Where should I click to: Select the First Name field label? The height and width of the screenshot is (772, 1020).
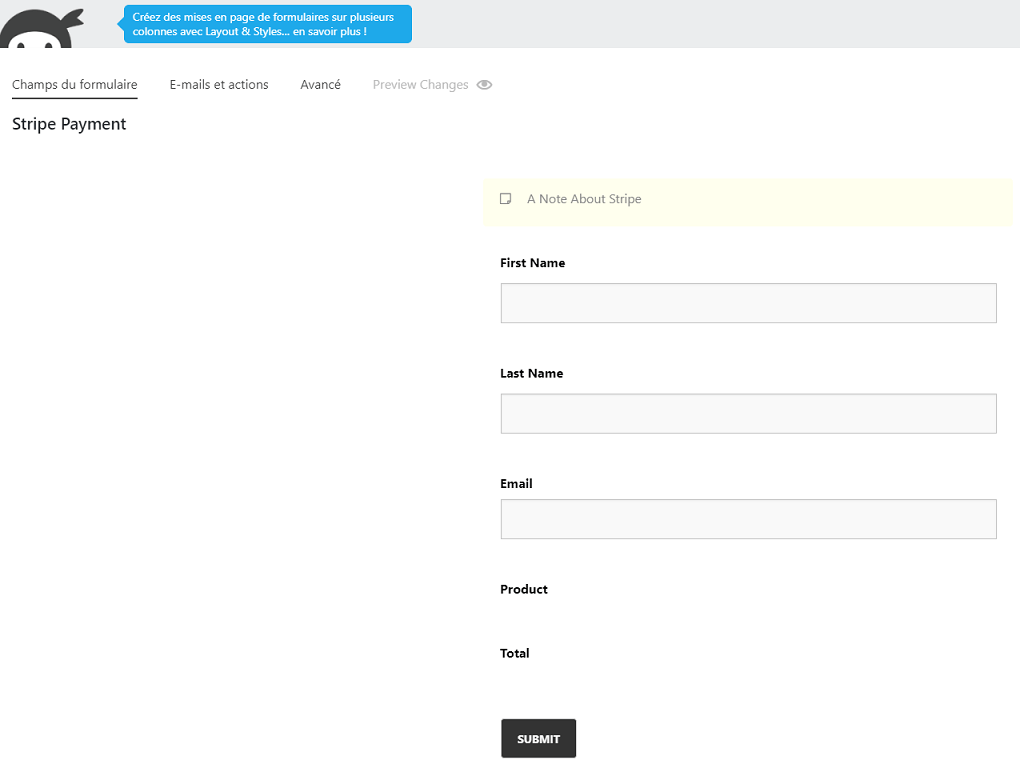pos(532,263)
